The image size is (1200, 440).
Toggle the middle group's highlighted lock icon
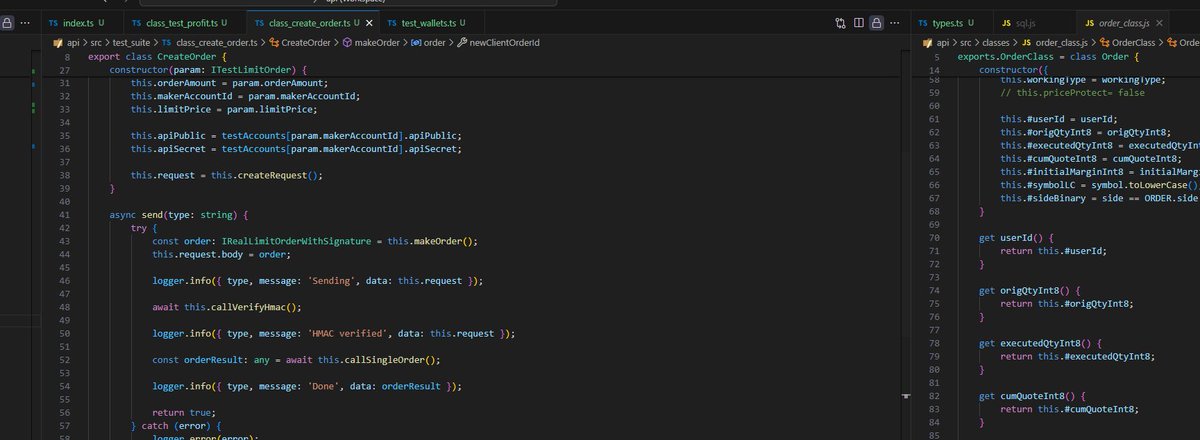[x=876, y=22]
